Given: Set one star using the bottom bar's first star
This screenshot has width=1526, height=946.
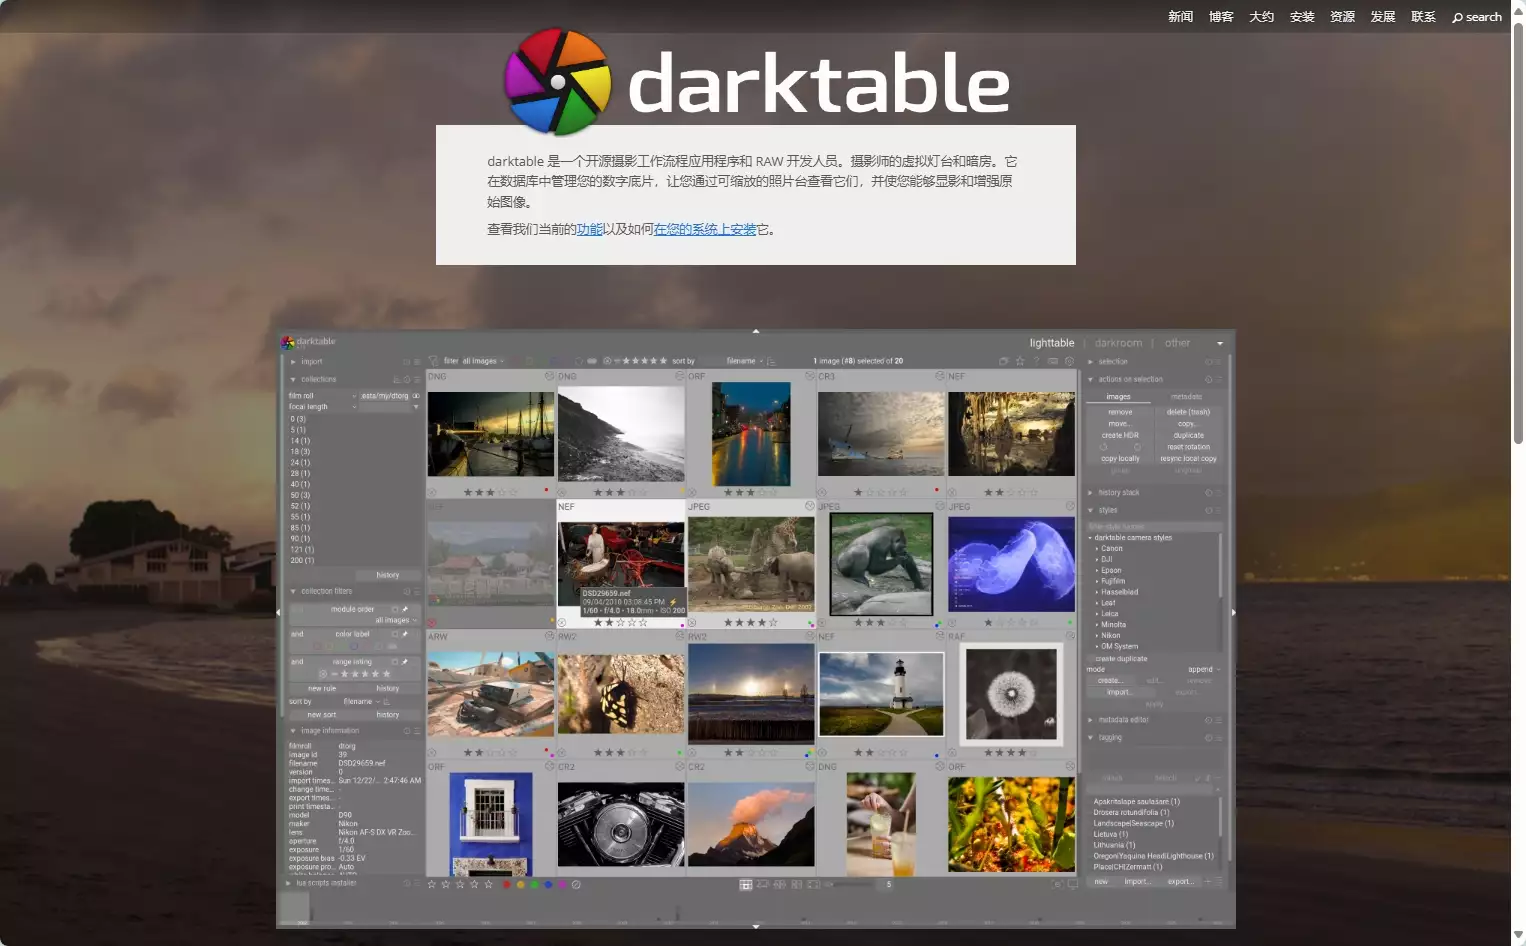Looking at the screenshot, I should point(432,884).
